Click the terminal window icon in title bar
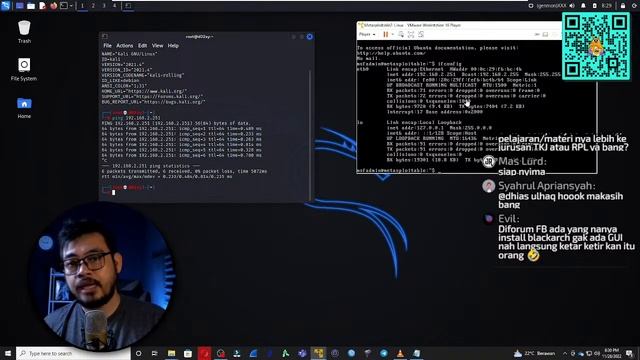The width and height of the screenshot is (640, 360). click(x=105, y=36)
